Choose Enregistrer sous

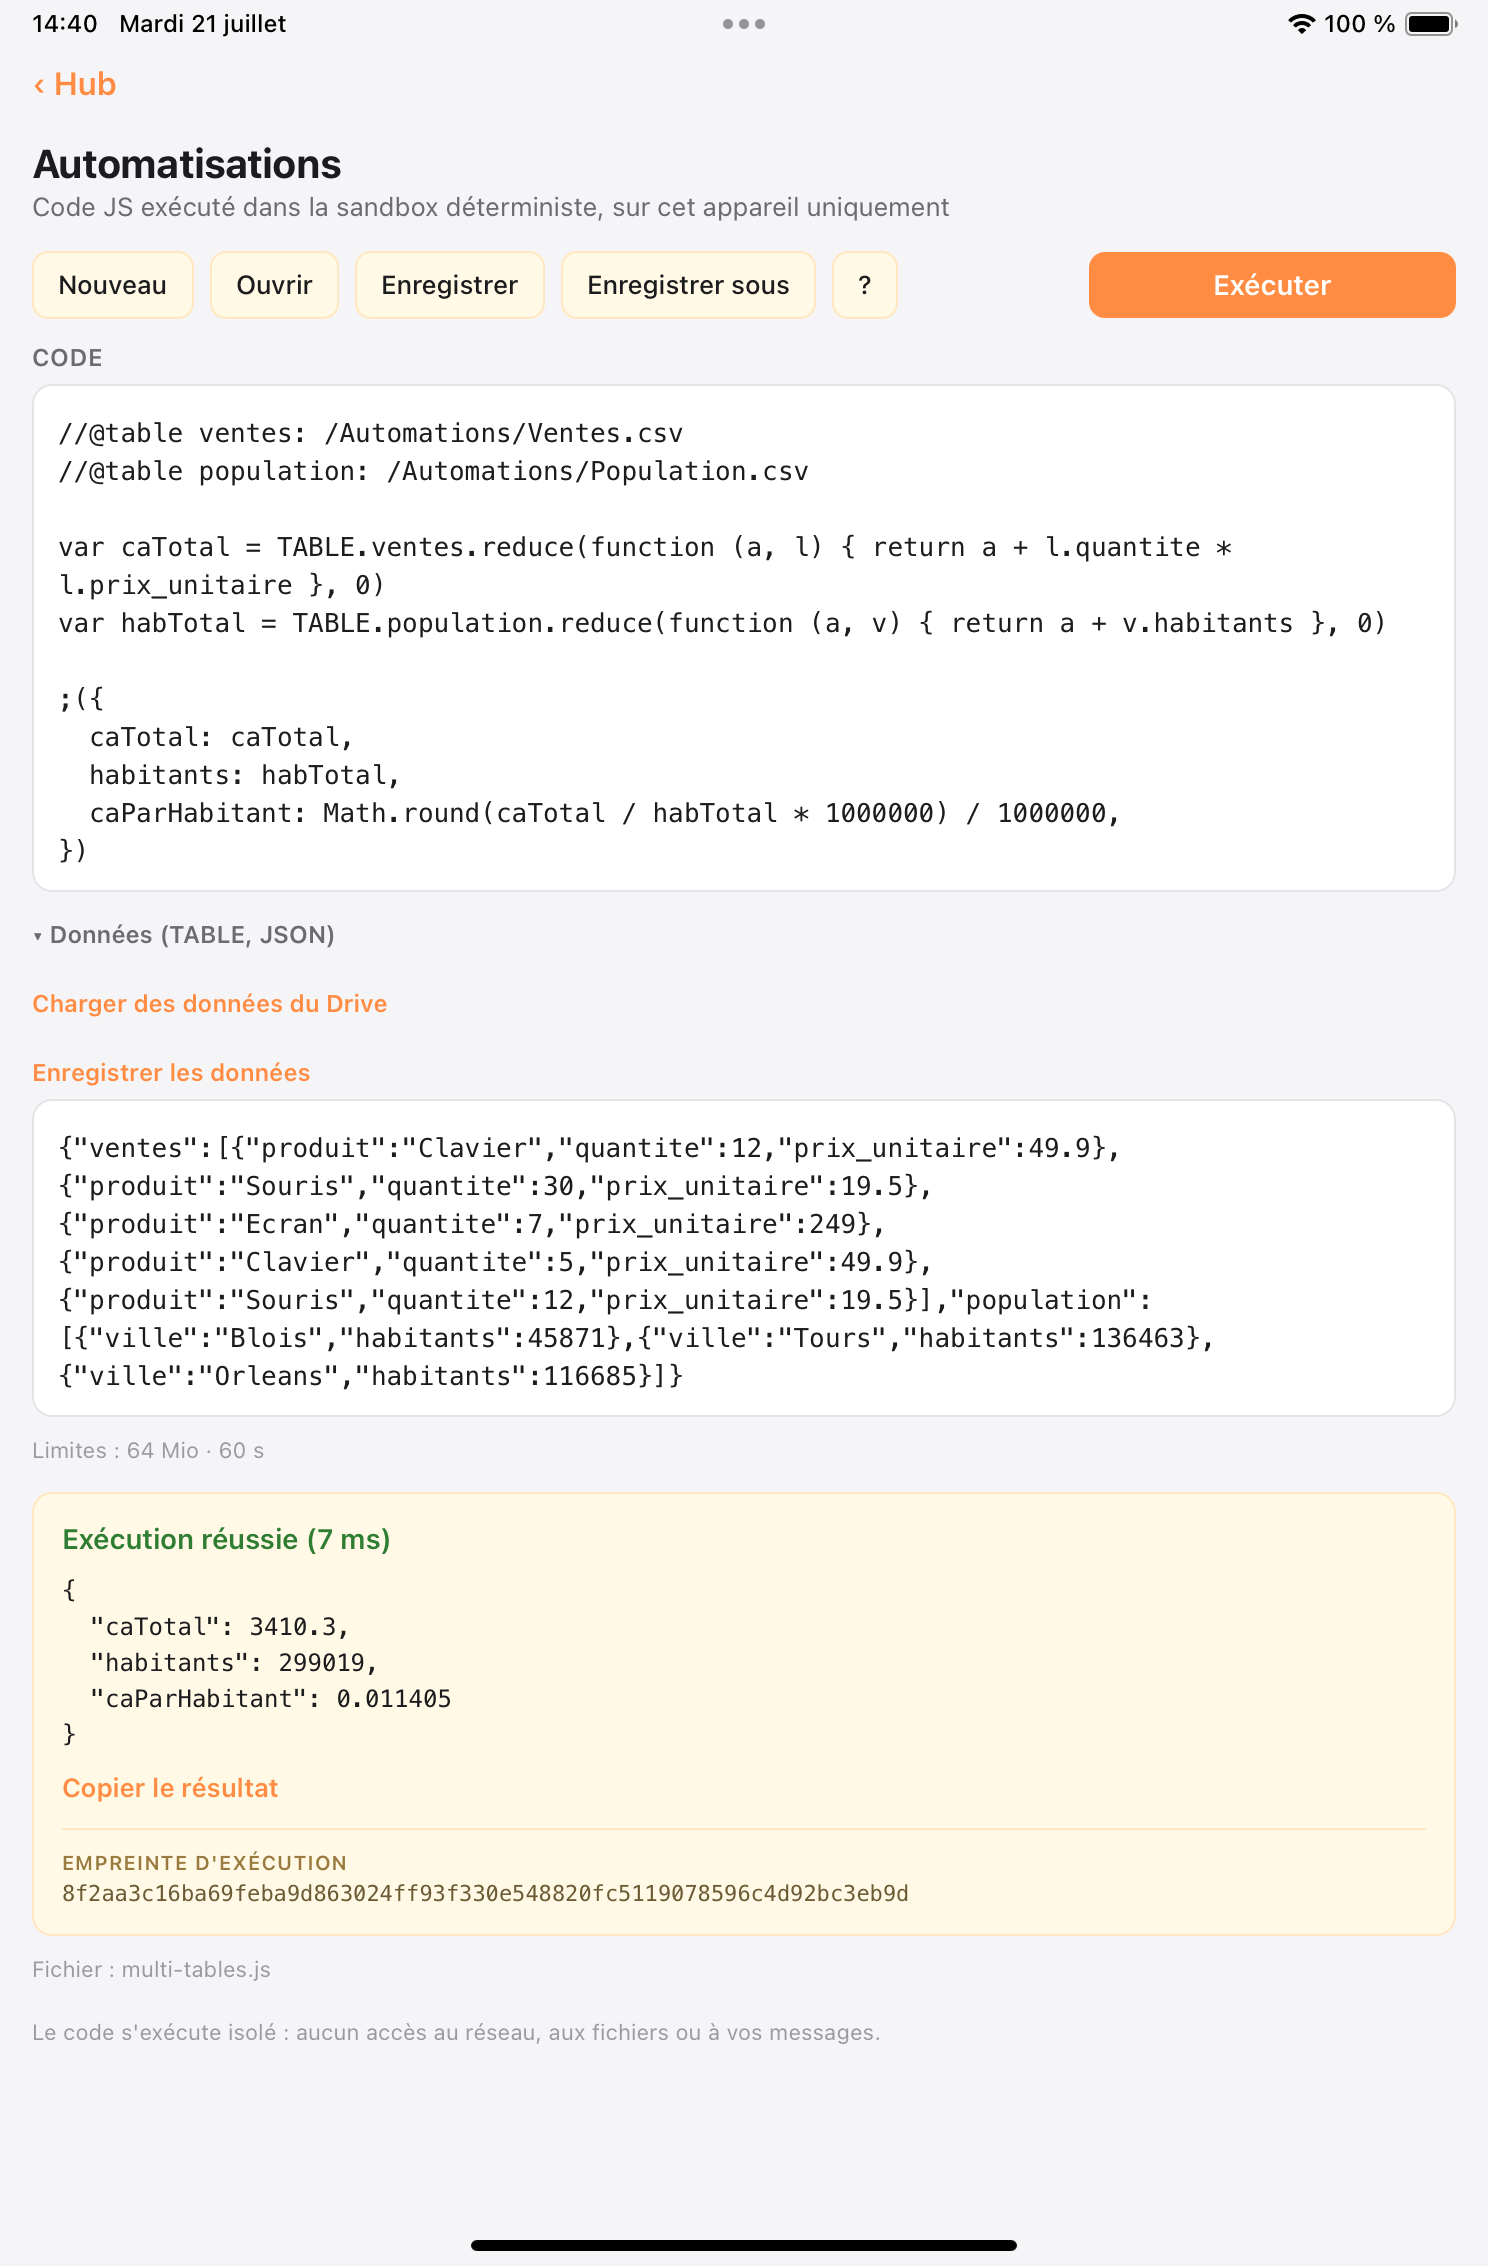pyautogui.click(x=689, y=285)
